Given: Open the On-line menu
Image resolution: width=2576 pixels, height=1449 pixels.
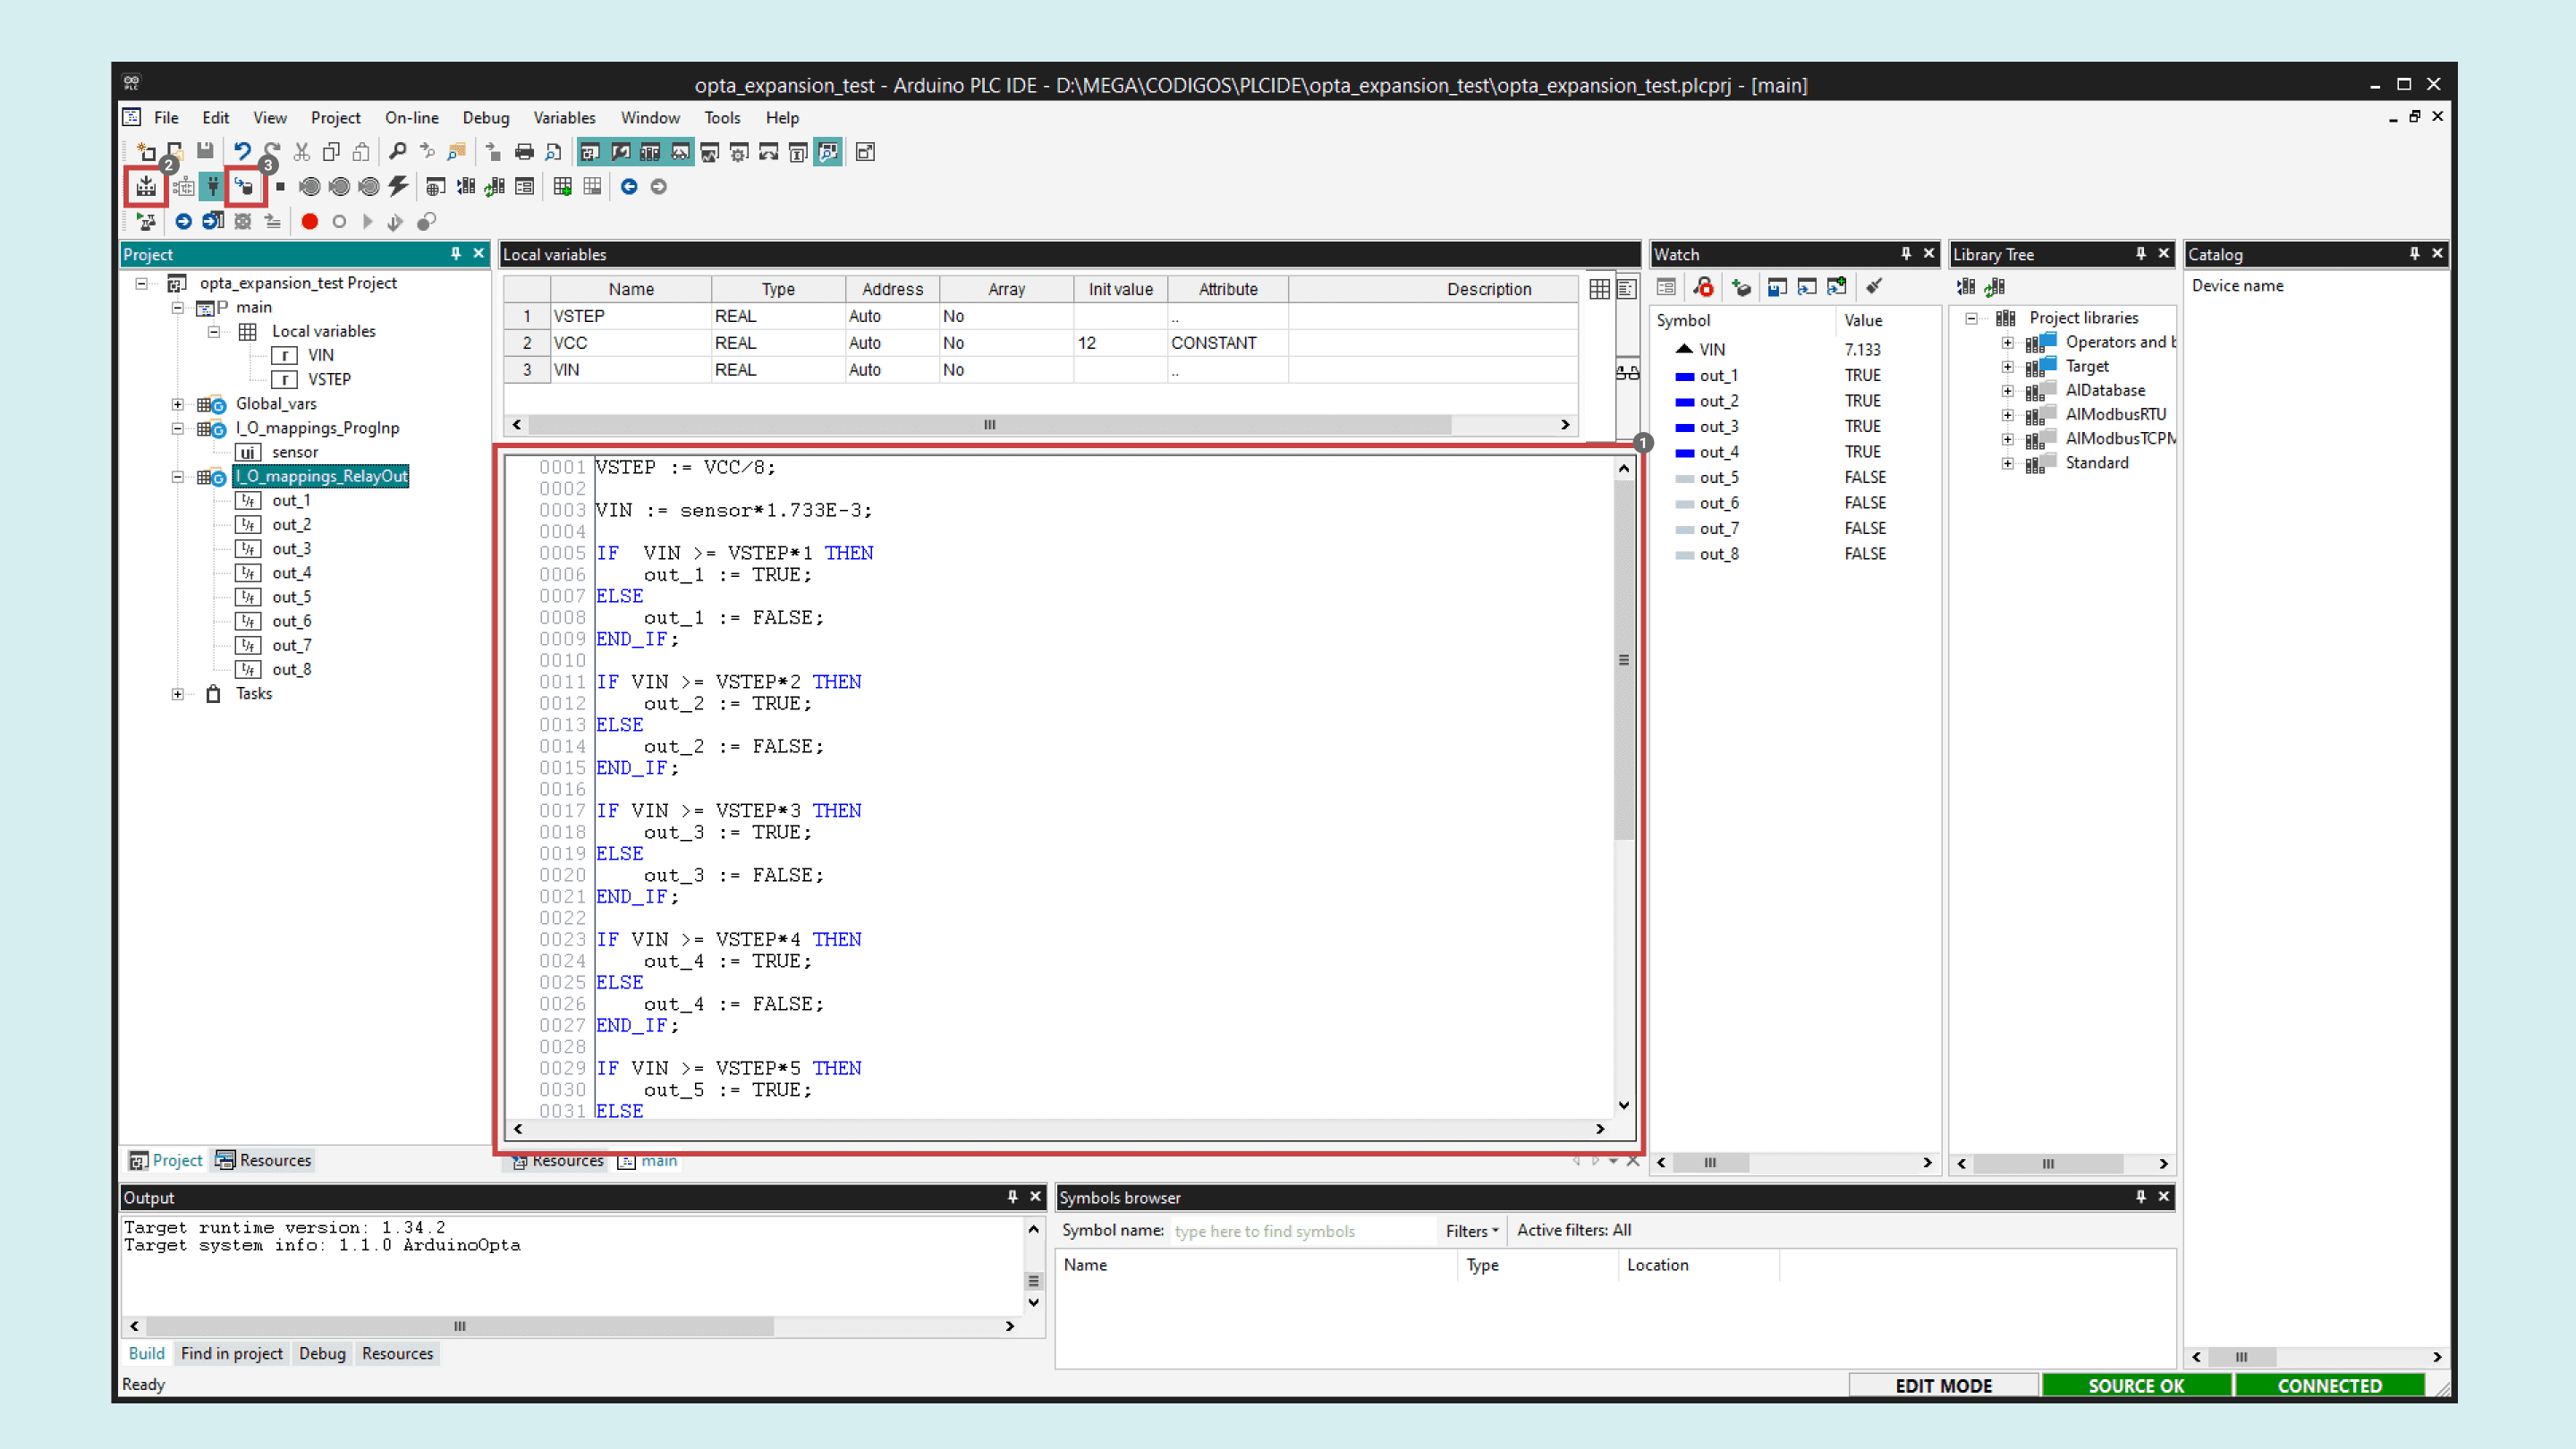Looking at the screenshot, I should [x=411, y=118].
